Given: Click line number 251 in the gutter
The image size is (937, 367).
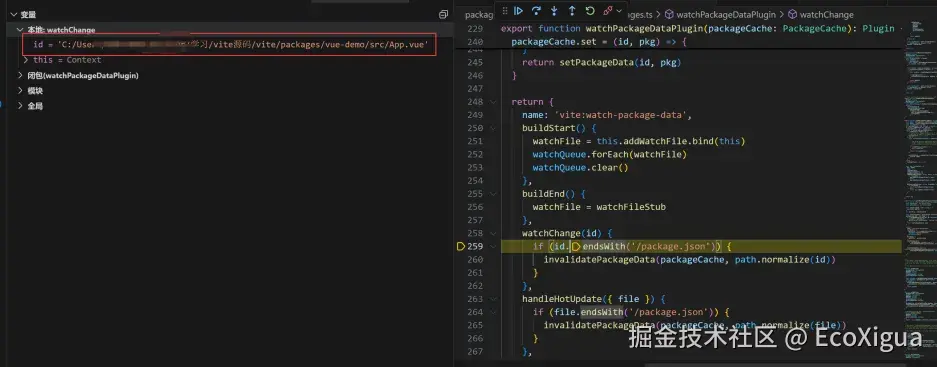Looking at the screenshot, I should [475, 141].
